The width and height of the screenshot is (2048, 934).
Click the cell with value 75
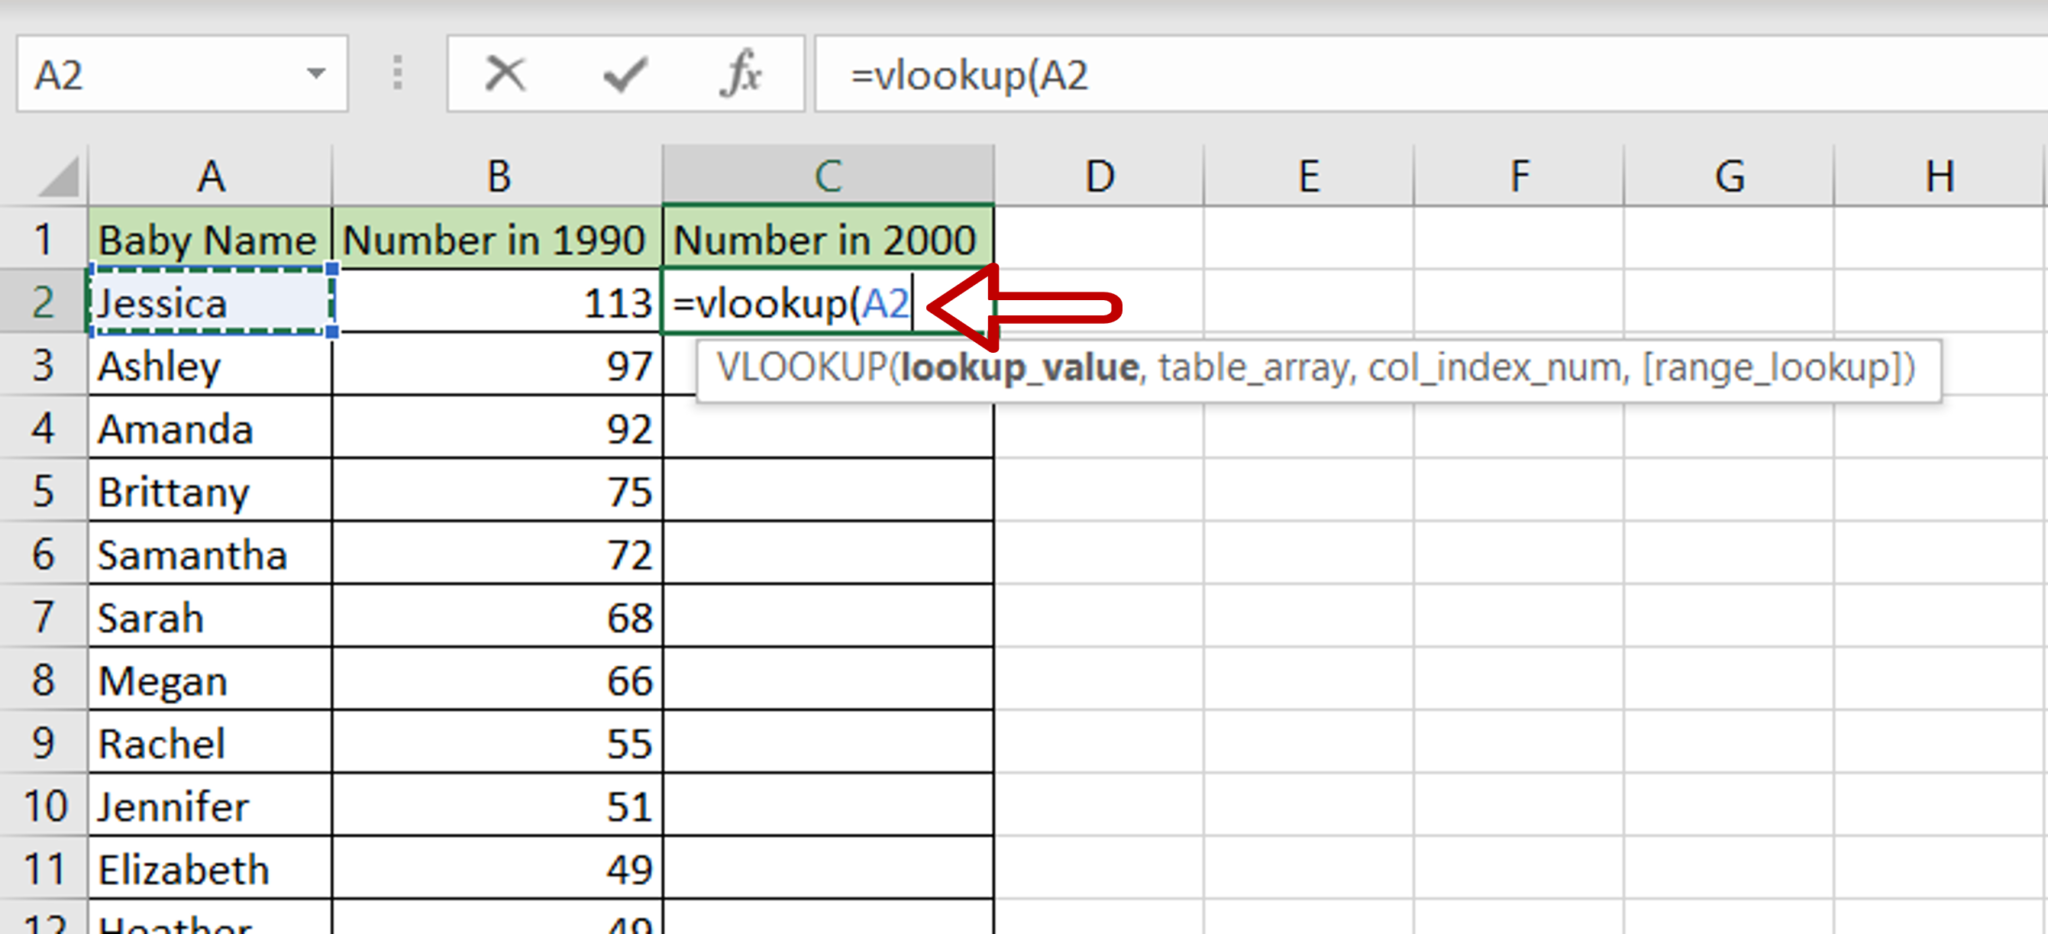tap(497, 490)
